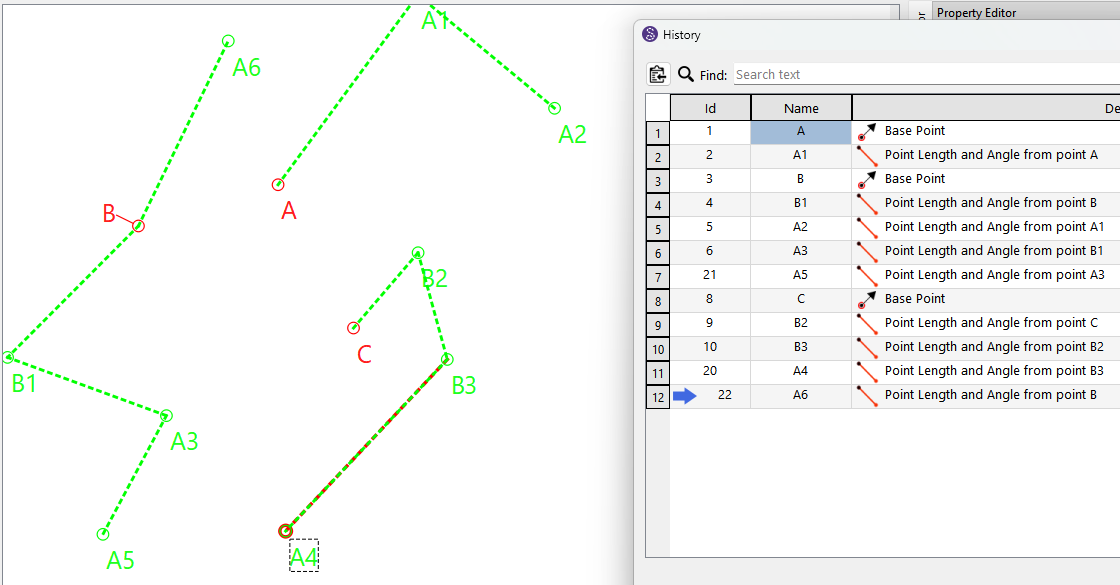Click the line tool icon in row A6
Screen dimensions: 1120x585
(x=867, y=395)
